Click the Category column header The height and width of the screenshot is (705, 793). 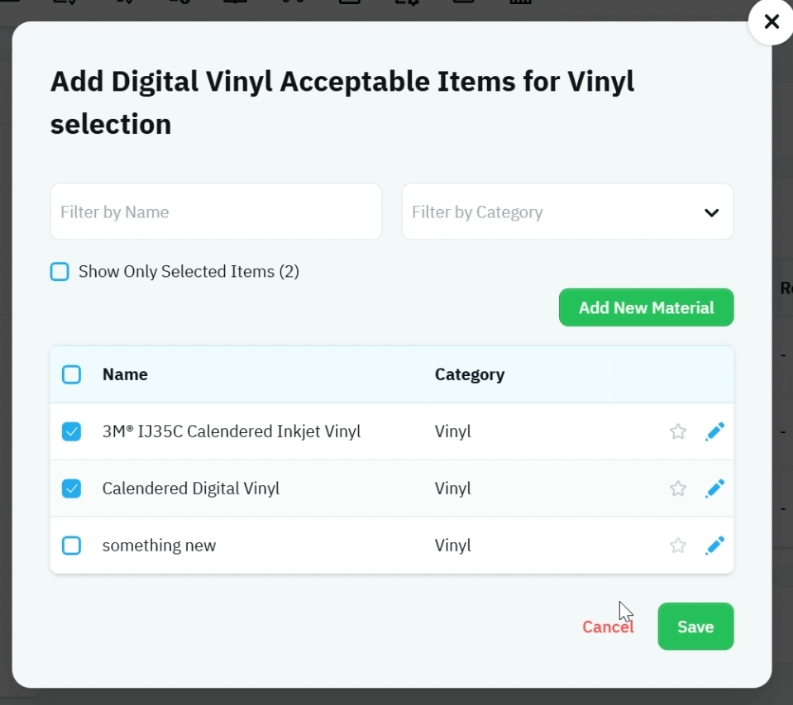469,375
